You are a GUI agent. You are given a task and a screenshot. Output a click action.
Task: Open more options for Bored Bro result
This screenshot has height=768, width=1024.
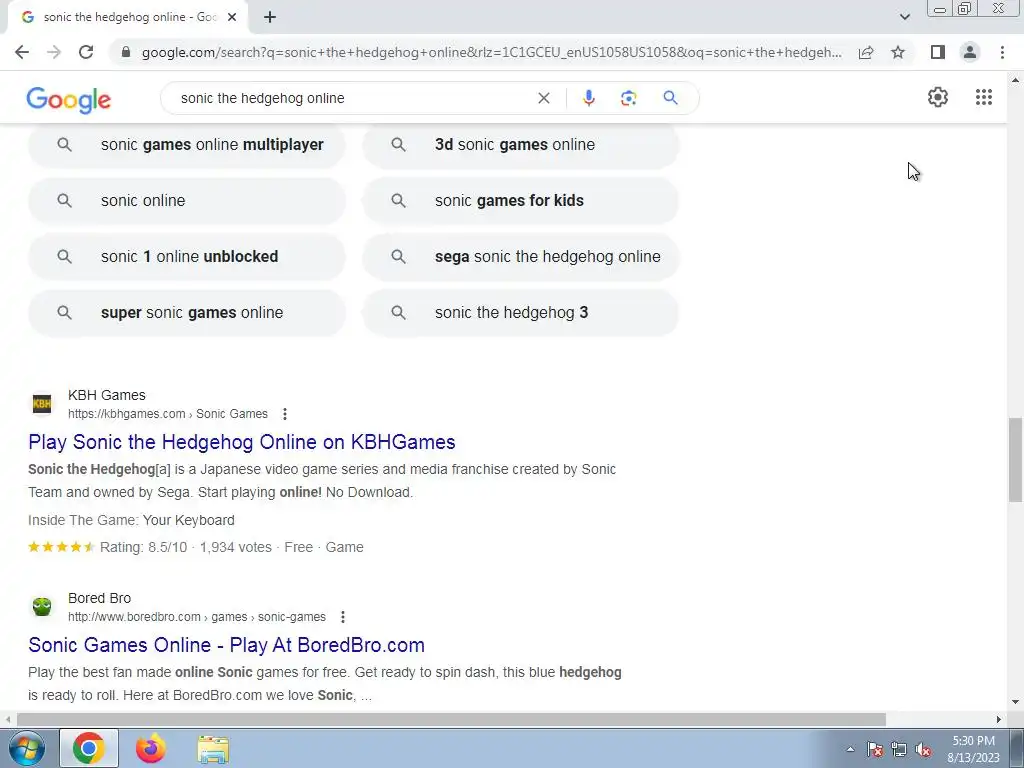(x=343, y=617)
